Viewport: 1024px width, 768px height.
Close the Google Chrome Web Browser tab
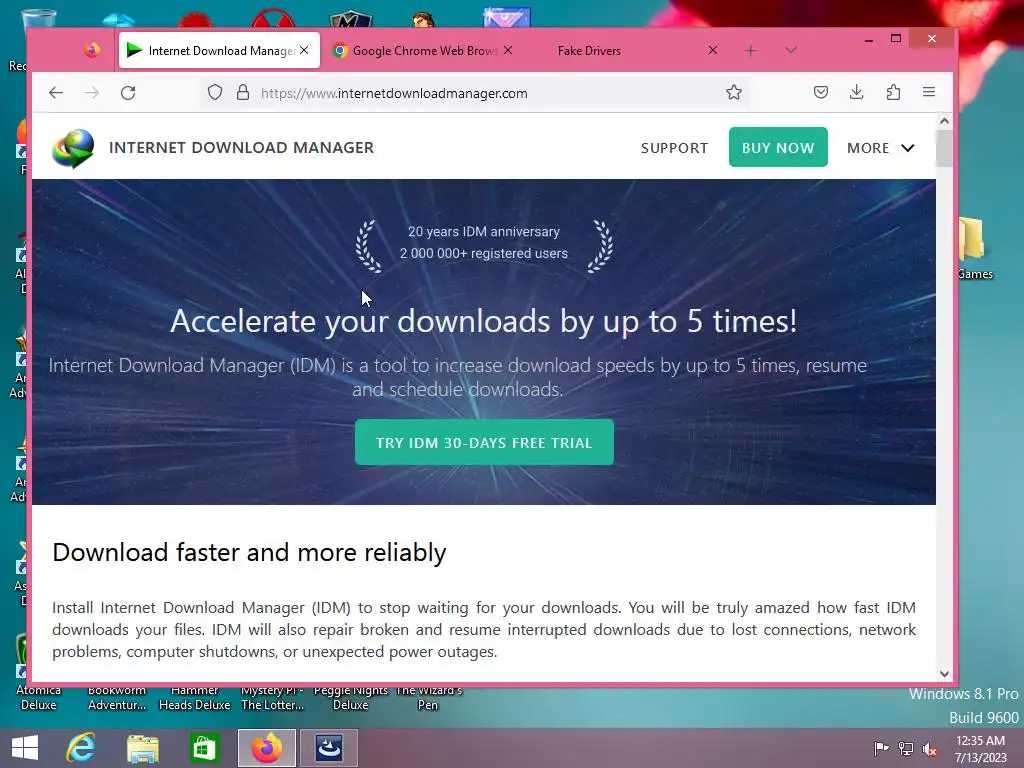pos(508,50)
